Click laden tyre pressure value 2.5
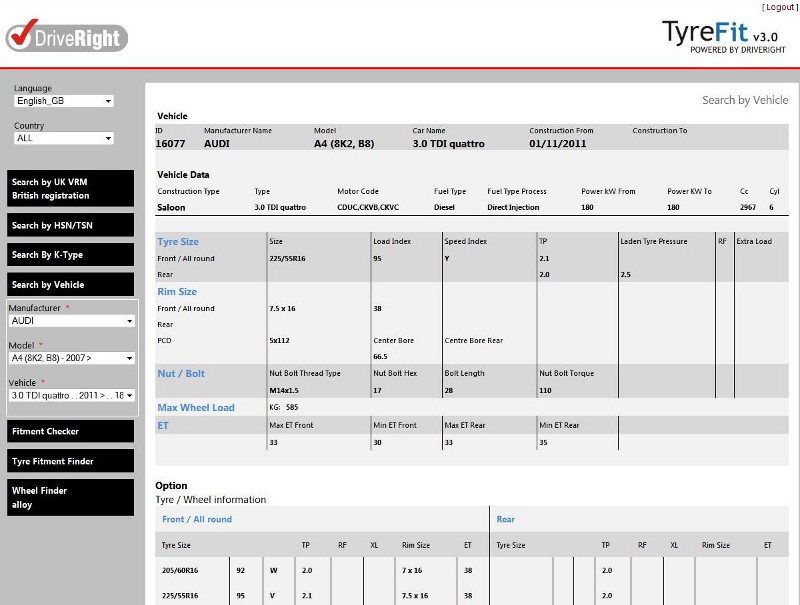800x605 pixels. [x=626, y=274]
